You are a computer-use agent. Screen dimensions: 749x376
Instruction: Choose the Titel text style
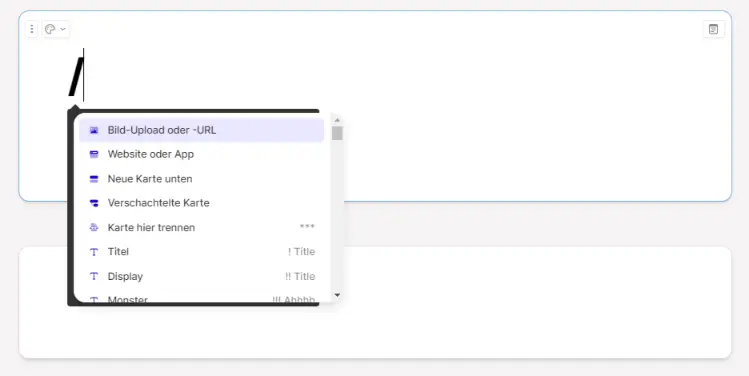click(202, 252)
